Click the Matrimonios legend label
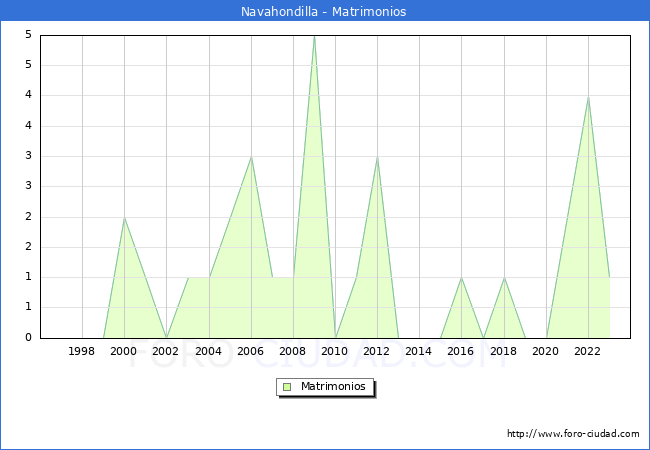 [333, 386]
